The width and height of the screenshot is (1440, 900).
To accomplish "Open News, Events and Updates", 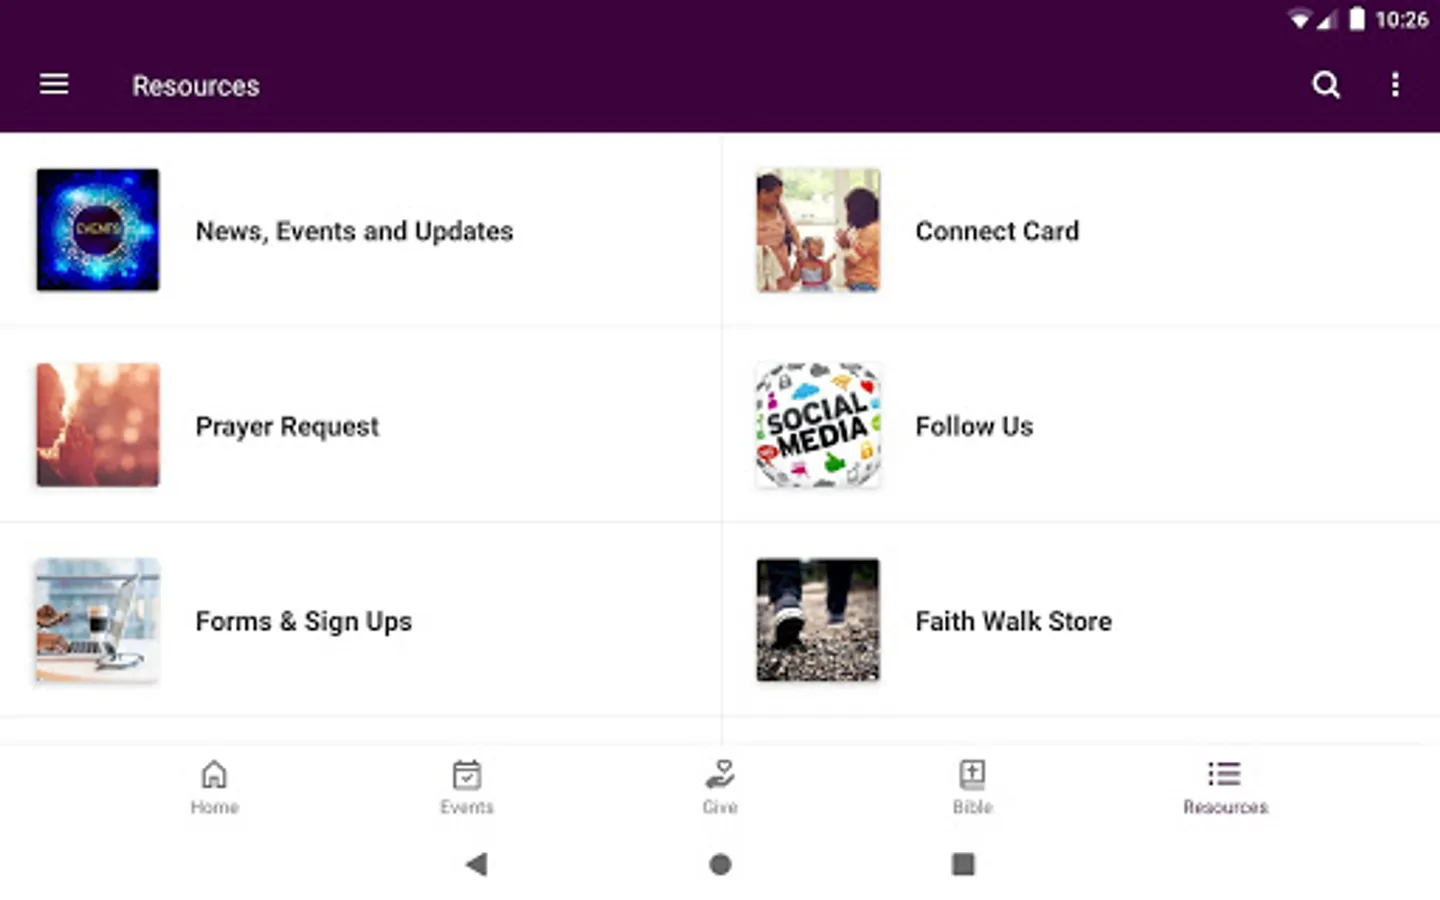I will point(354,231).
